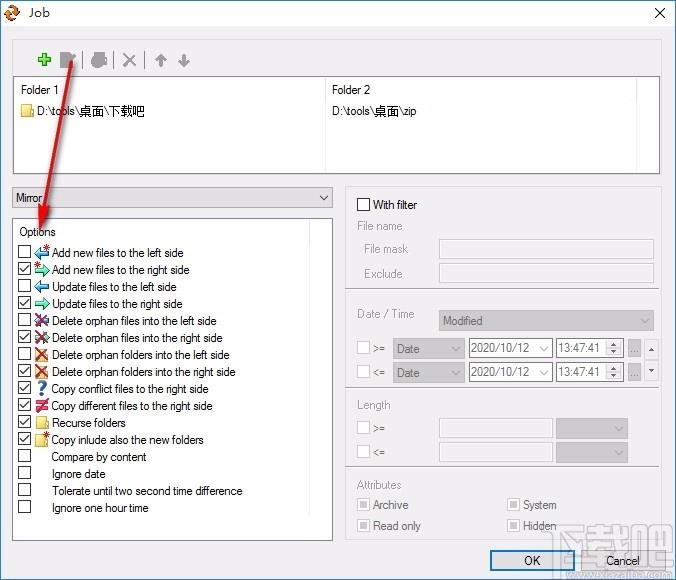Viewport: 676px width, 580px height.
Task: Click the 'Delete orphan files into right' icon
Action: [x=42, y=337]
